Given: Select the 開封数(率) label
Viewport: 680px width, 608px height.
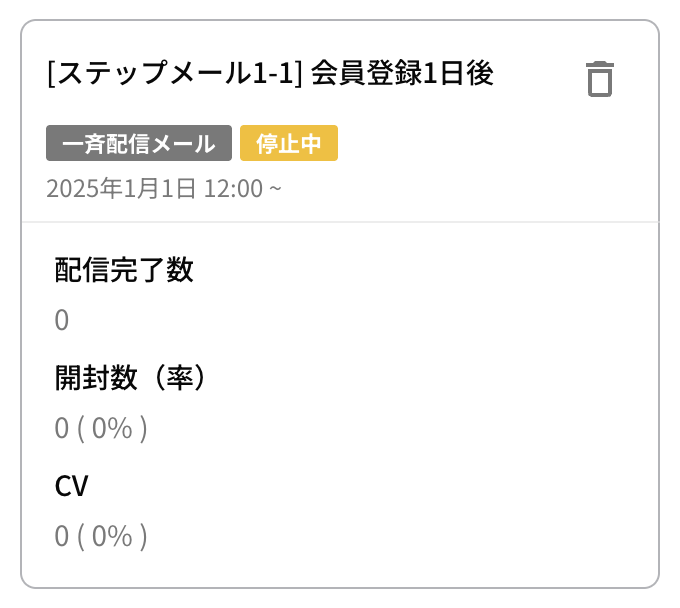Looking at the screenshot, I should (x=130, y=378).
